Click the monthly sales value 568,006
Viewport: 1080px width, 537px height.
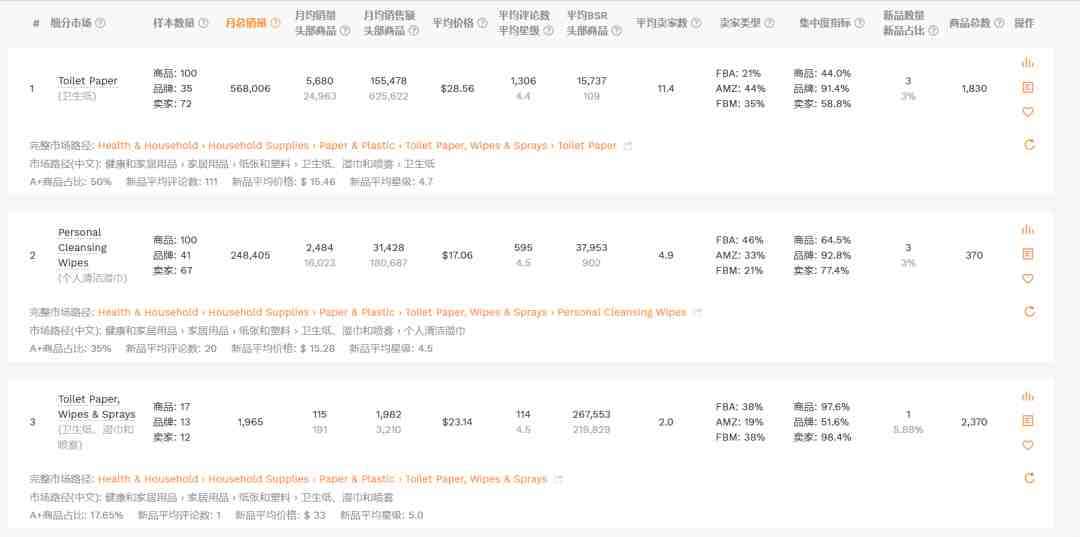250,88
